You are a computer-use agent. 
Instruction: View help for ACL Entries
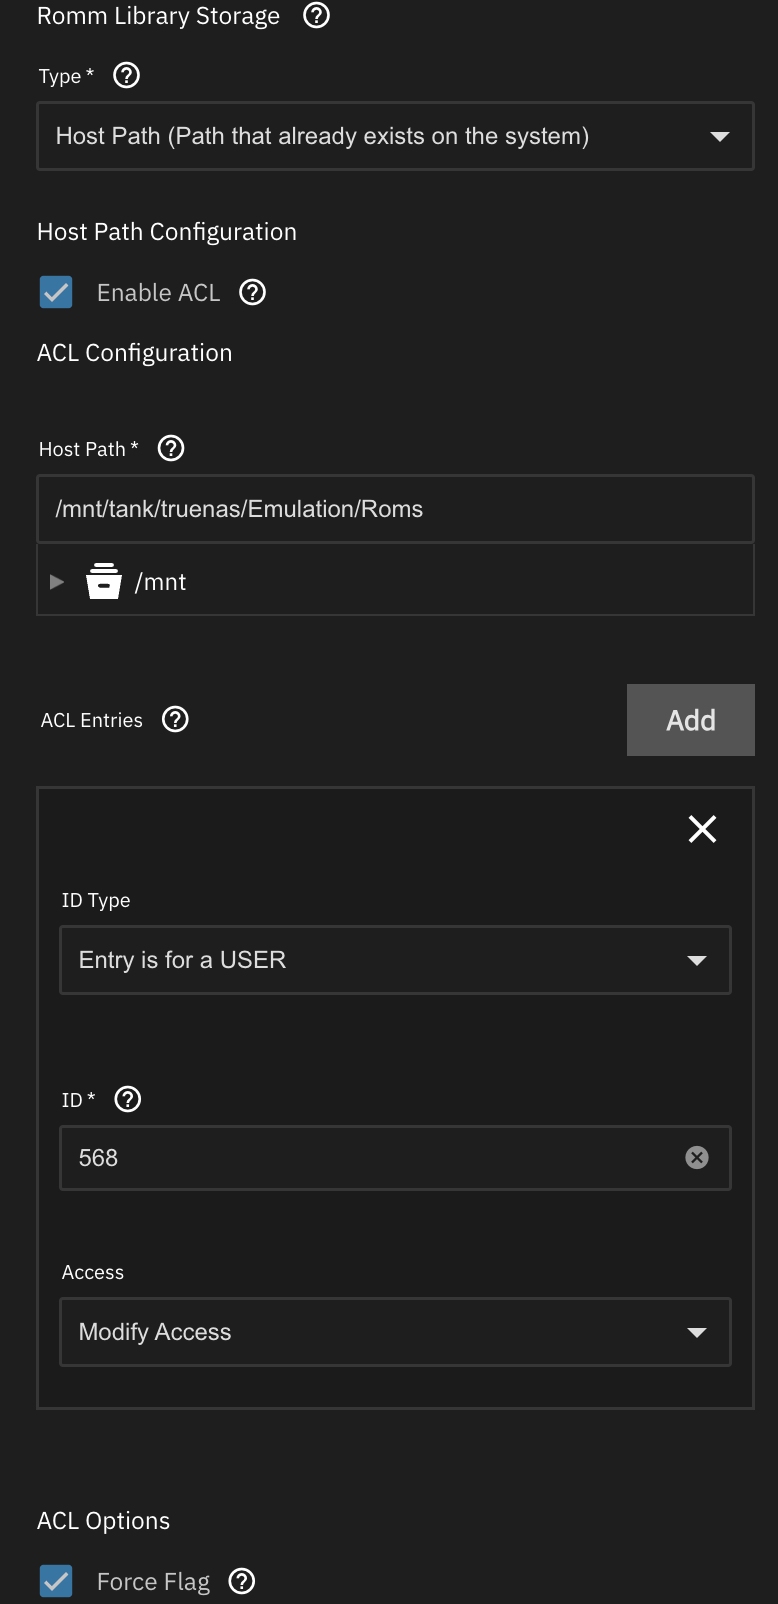pos(175,720)
